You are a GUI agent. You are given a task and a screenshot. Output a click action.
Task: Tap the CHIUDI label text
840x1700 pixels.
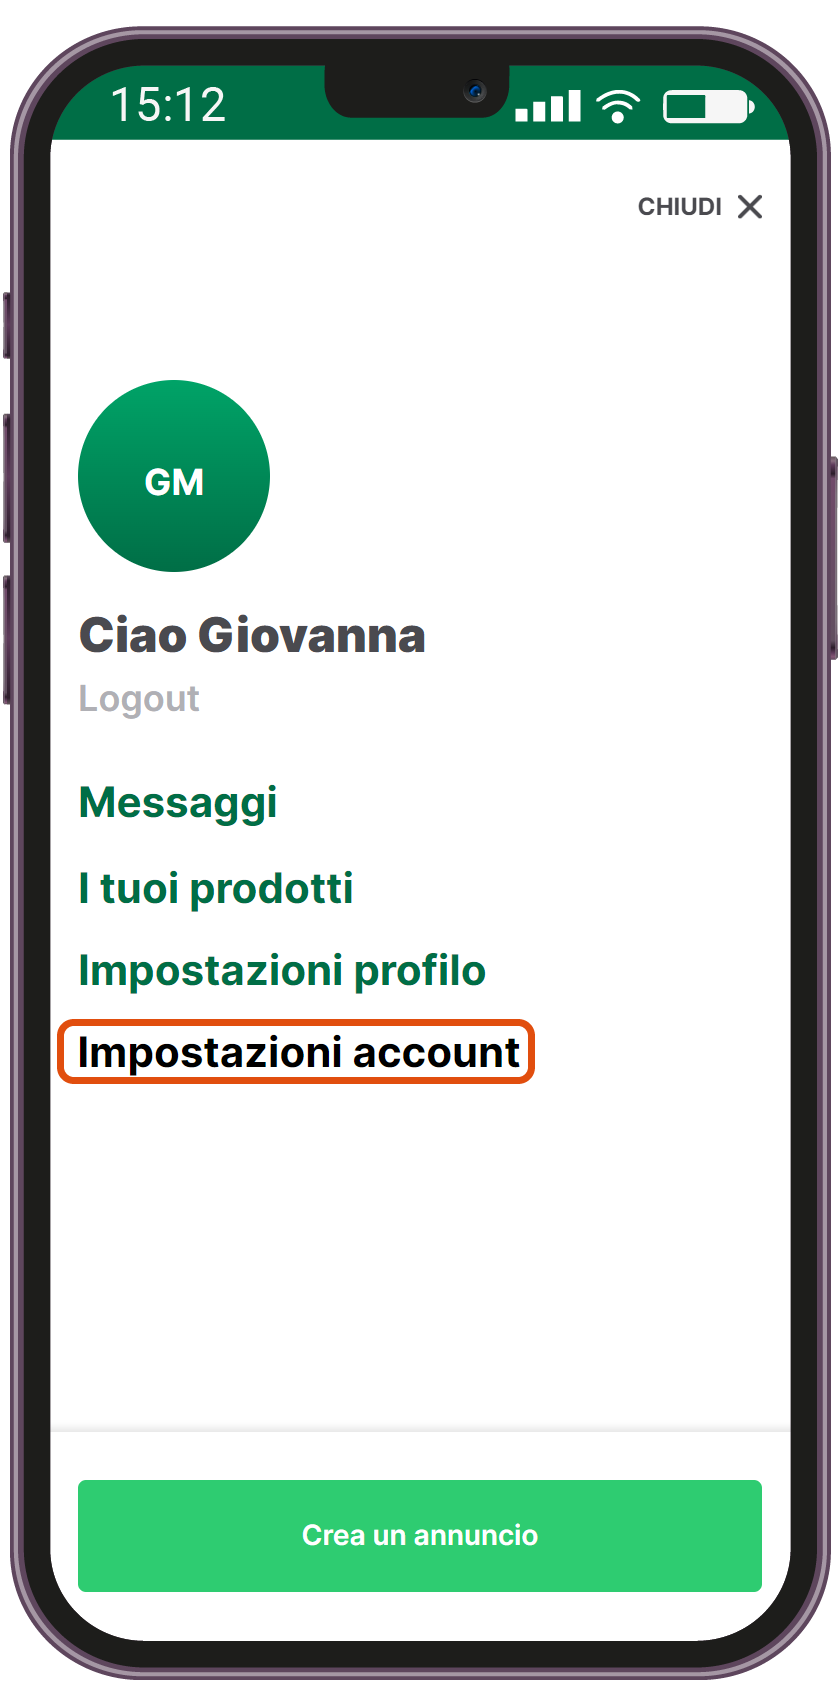[680, 207]
